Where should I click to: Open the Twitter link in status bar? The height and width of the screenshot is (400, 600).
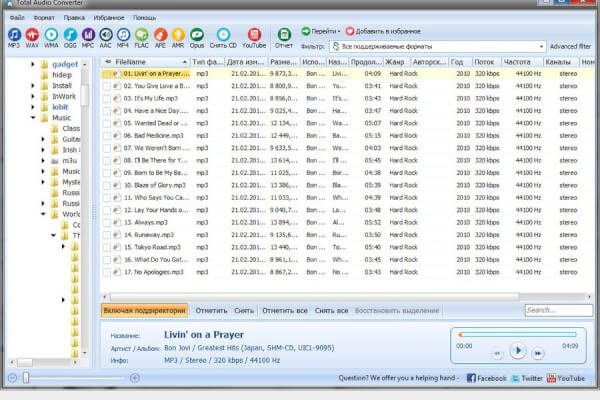pos(527,378)
